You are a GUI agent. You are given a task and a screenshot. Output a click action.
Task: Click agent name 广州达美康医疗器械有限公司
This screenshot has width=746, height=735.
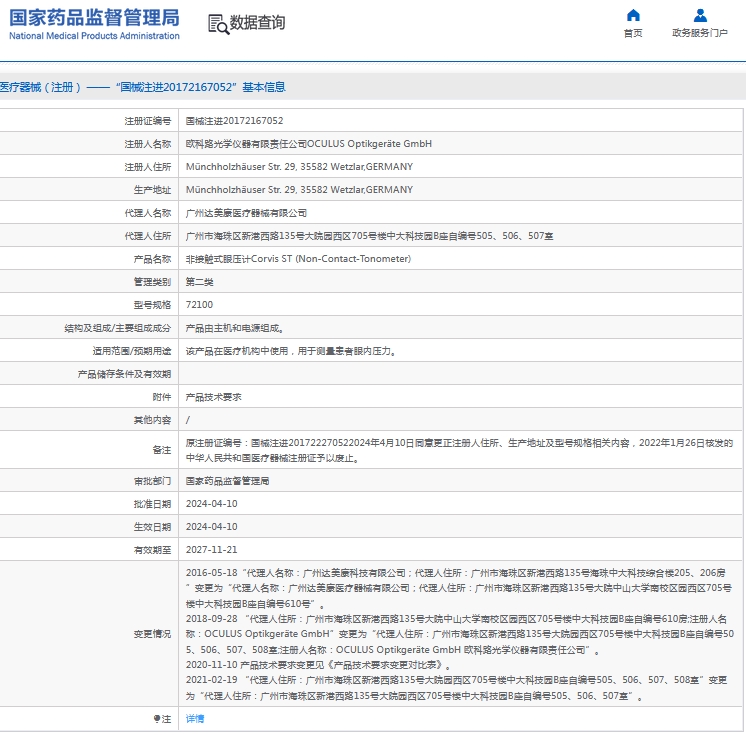point(246,213)
